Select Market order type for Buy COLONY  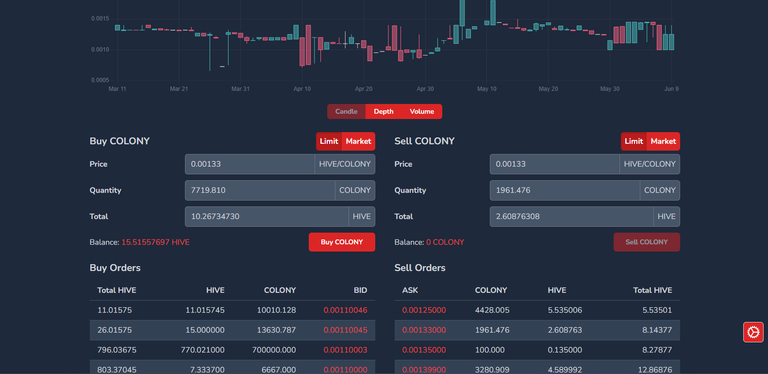[x=359, y=141]
